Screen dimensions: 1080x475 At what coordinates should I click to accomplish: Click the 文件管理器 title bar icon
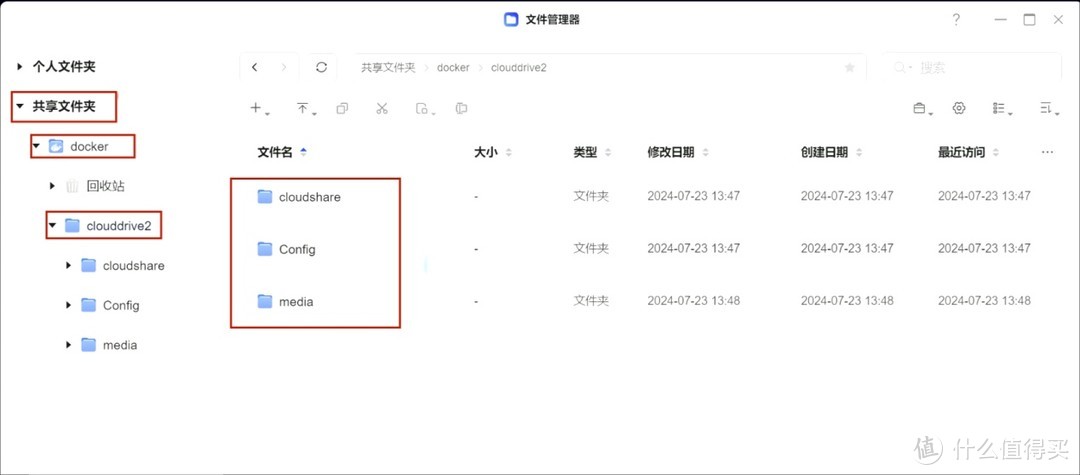tap(511, 20)
